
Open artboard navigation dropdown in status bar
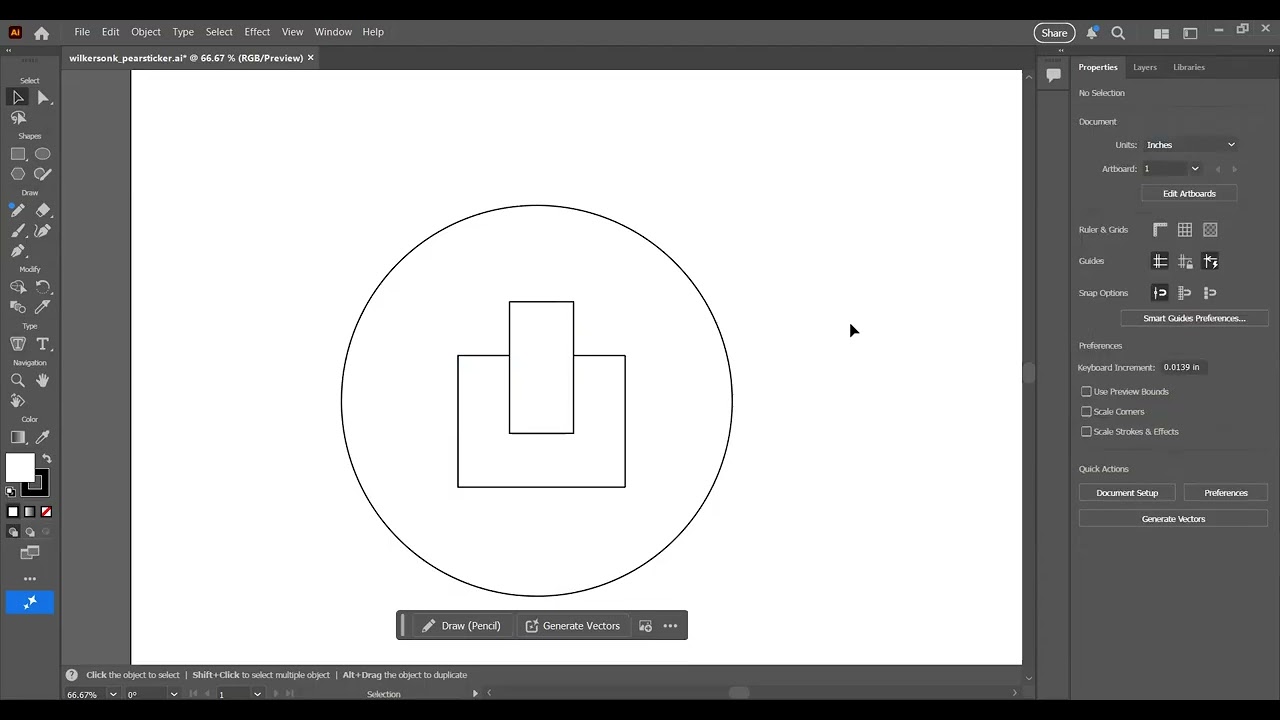point(257,694)
